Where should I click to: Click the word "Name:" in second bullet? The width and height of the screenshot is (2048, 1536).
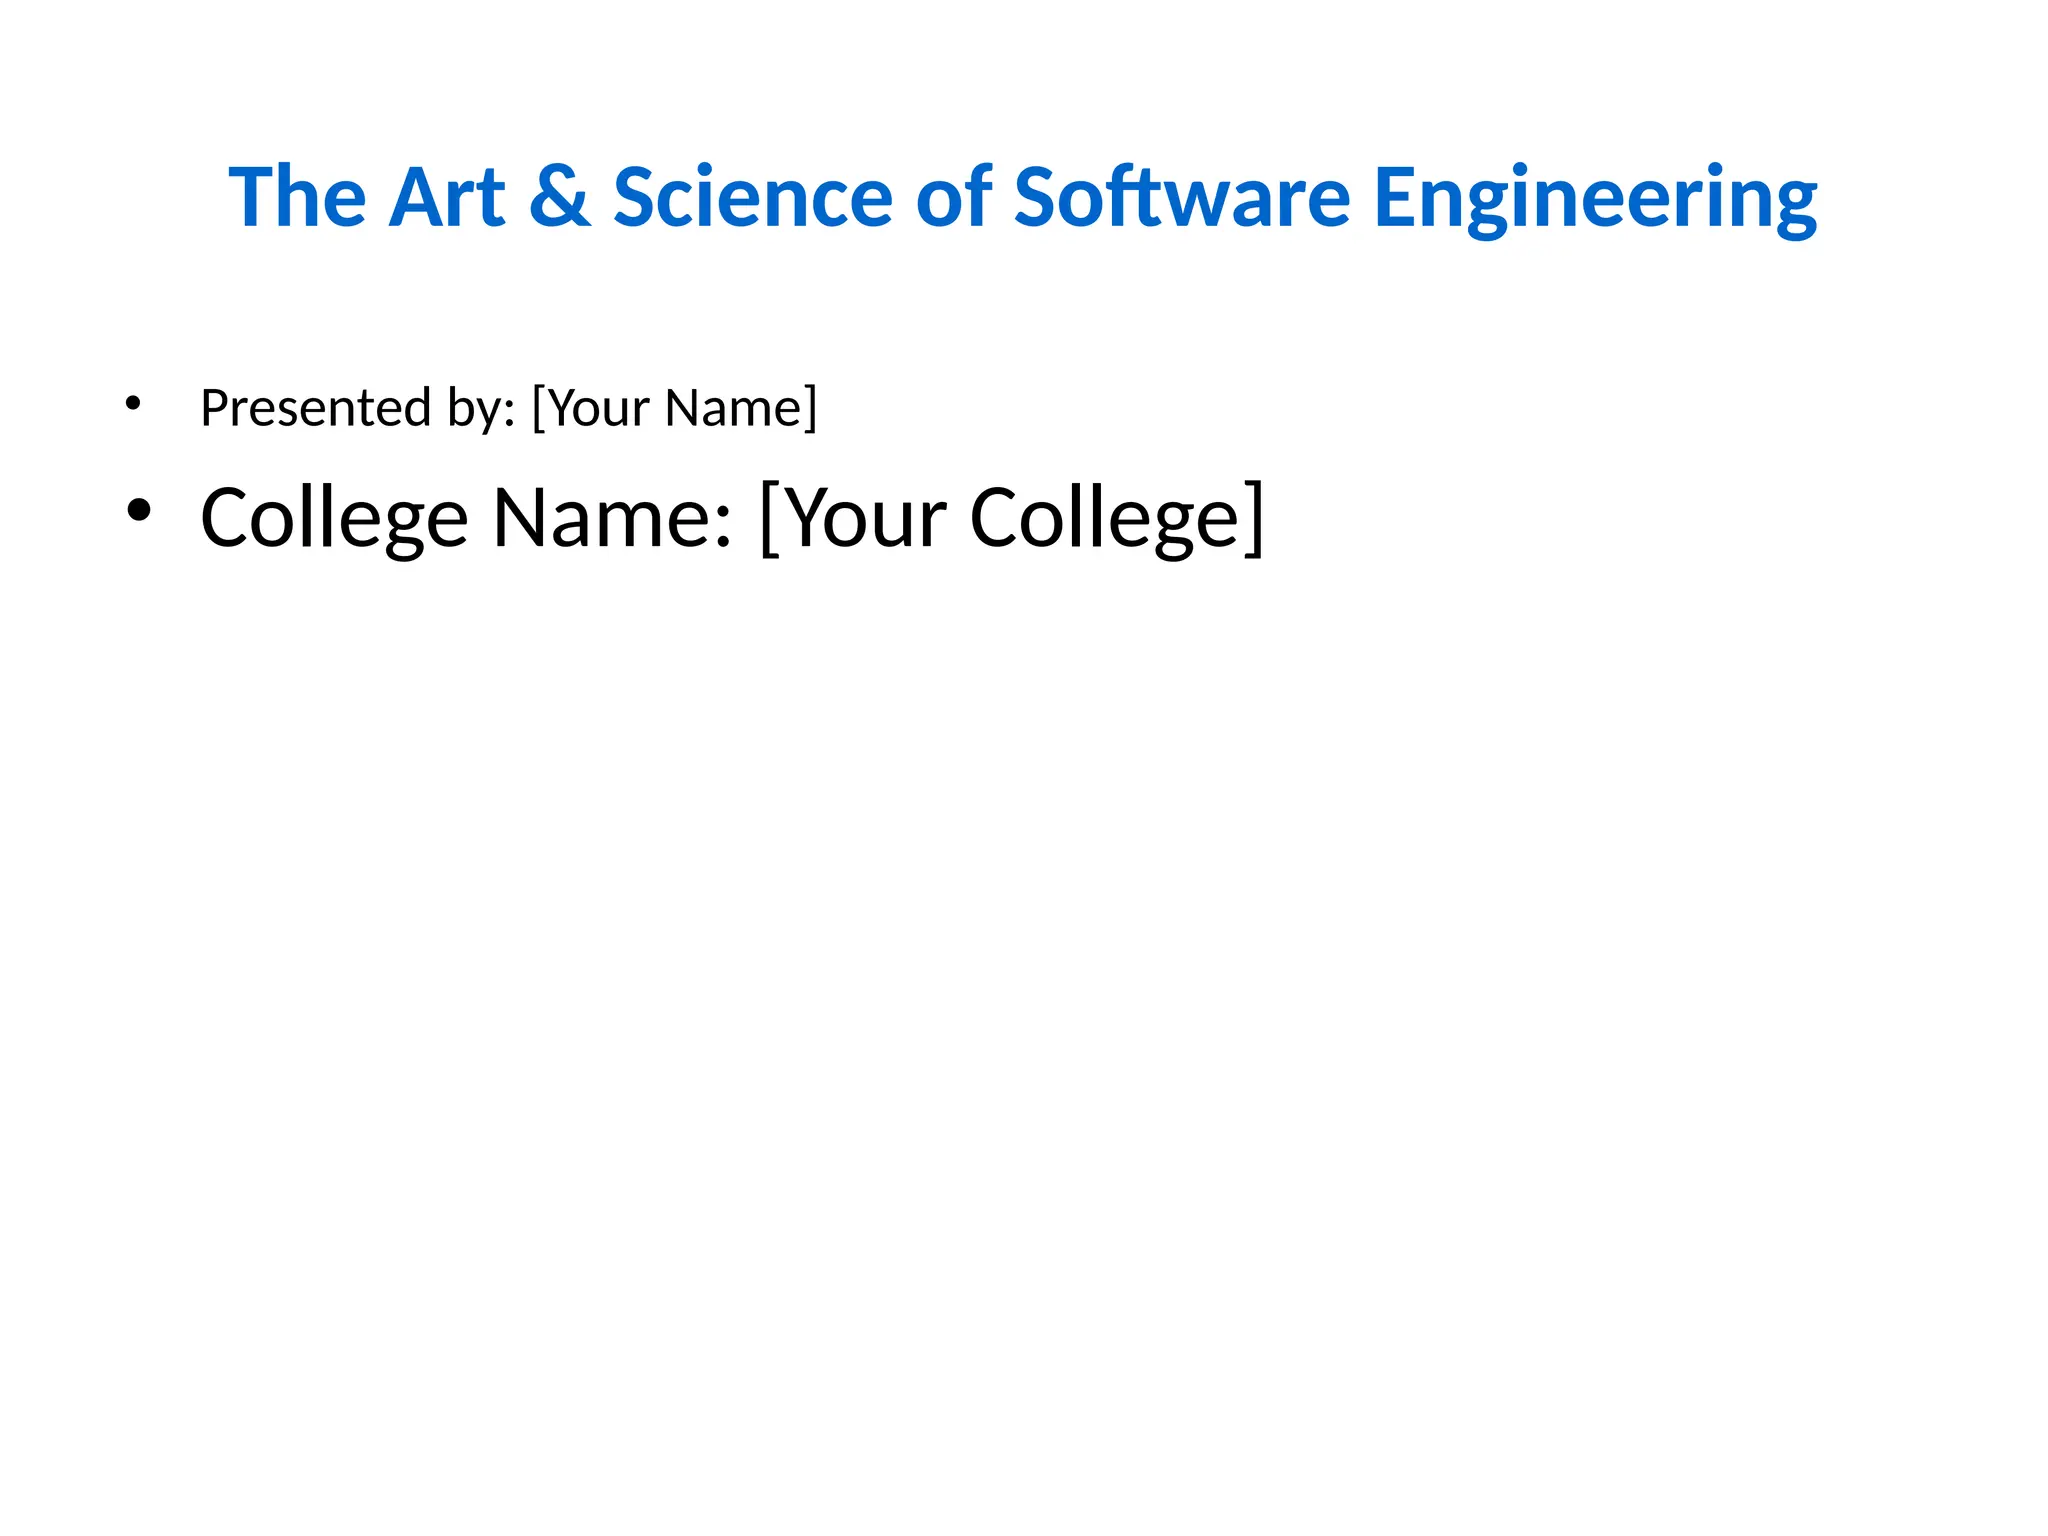tap(612, 518)
